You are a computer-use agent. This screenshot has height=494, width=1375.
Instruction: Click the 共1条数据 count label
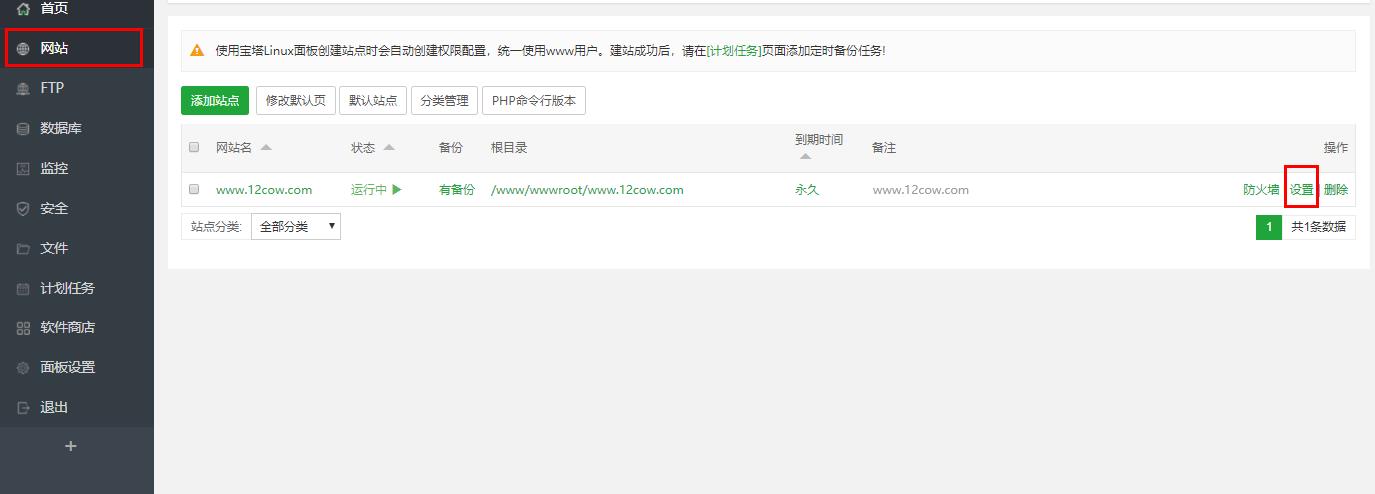1318,227
